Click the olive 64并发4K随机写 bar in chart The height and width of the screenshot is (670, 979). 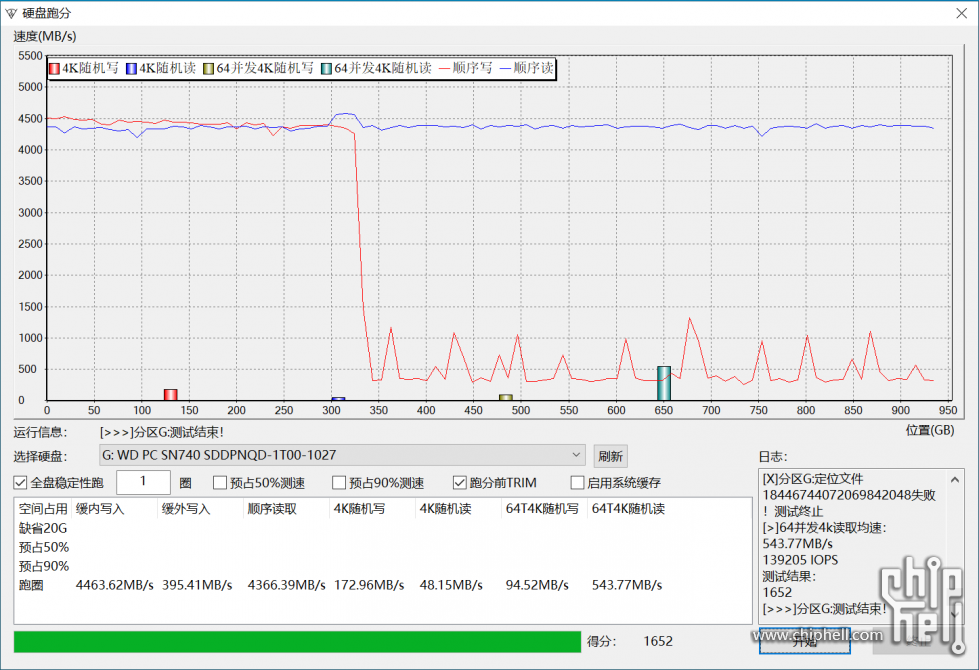click(x=506, y=397)
